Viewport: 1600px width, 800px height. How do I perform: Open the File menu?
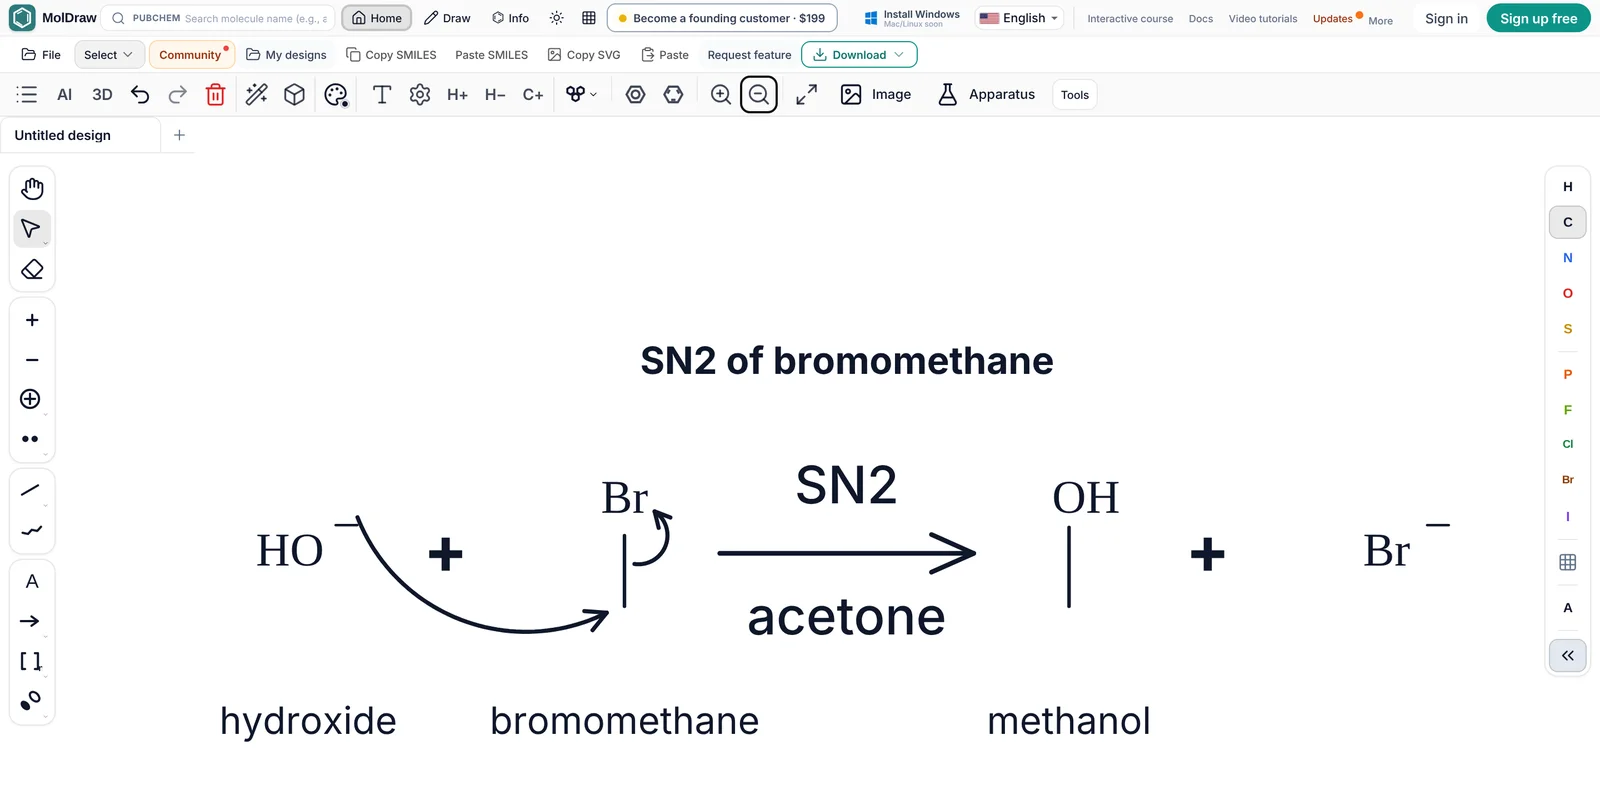(42, 55)
